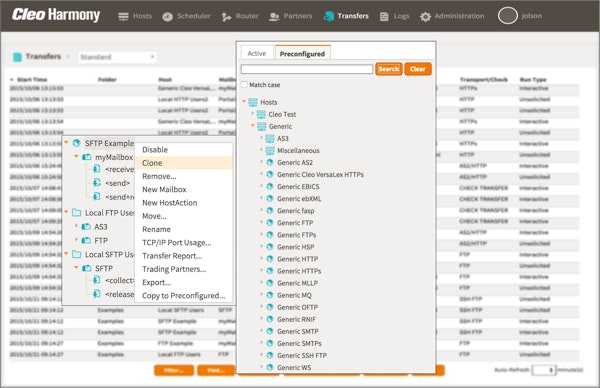Open the Router icon

pos(226,16)
